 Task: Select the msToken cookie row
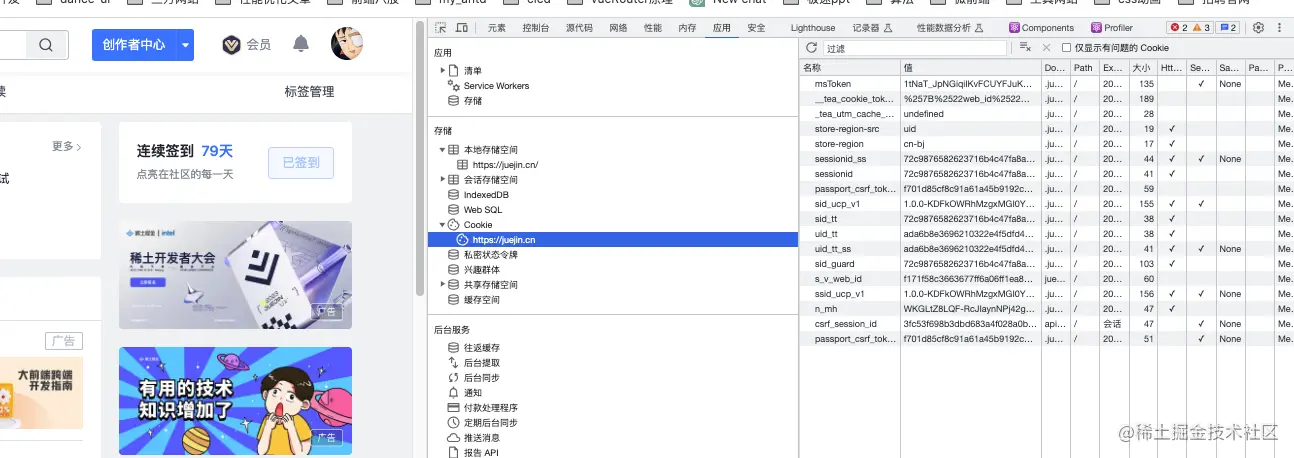(1047, 84)
